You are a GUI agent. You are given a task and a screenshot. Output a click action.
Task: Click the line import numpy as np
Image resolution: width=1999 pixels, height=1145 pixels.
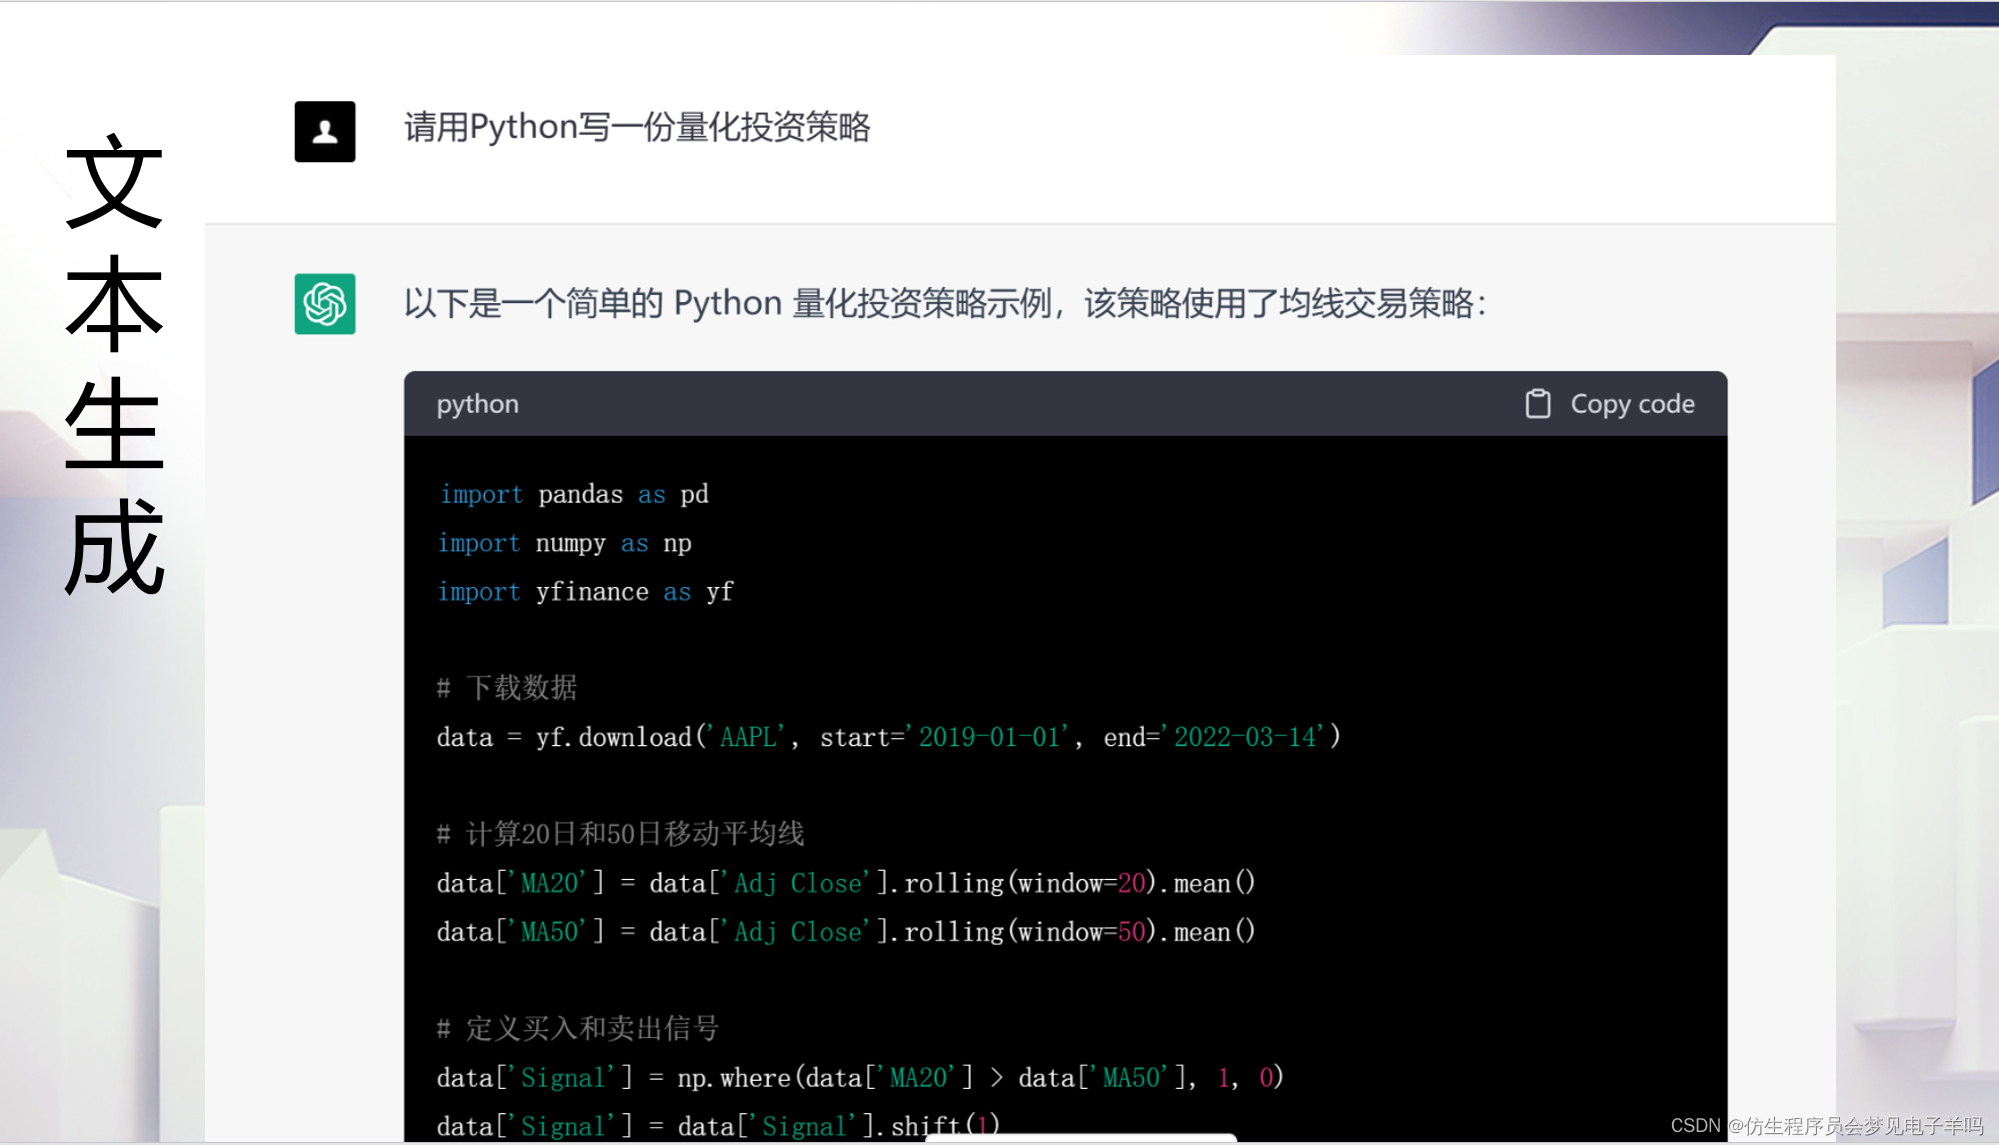(565, 543)
